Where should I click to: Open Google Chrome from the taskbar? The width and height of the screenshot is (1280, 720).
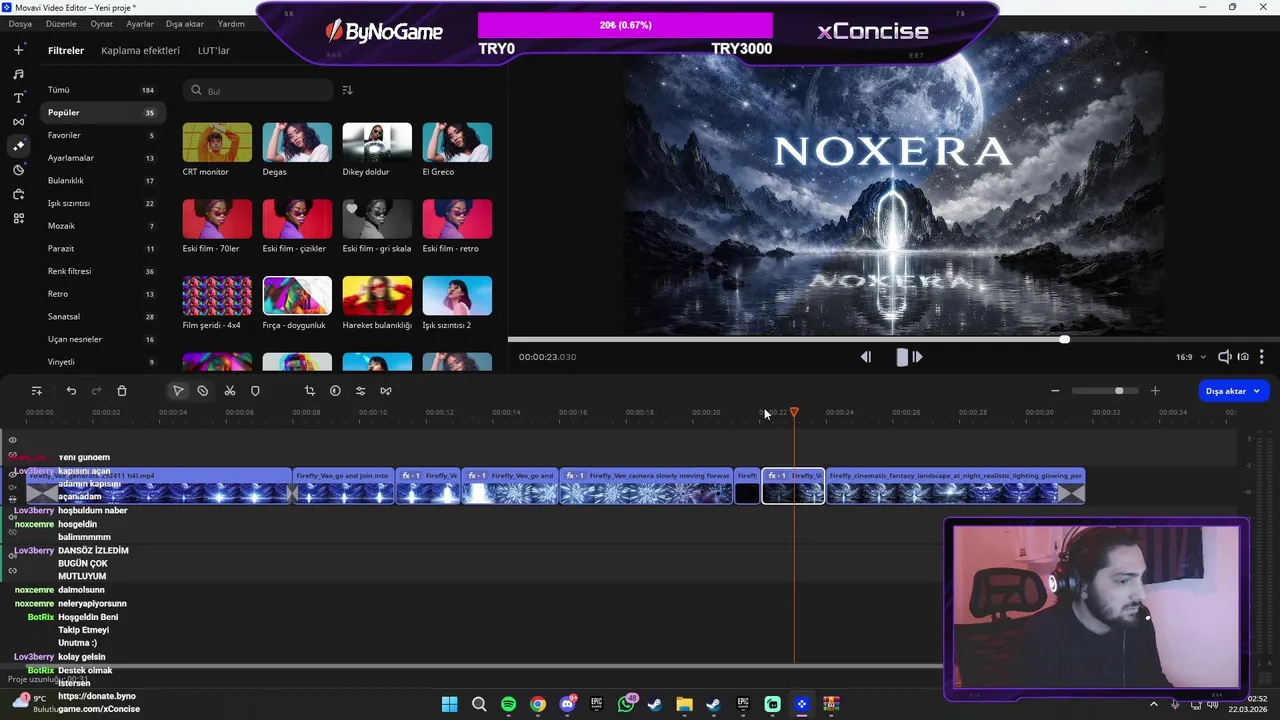tap(538, 704)
